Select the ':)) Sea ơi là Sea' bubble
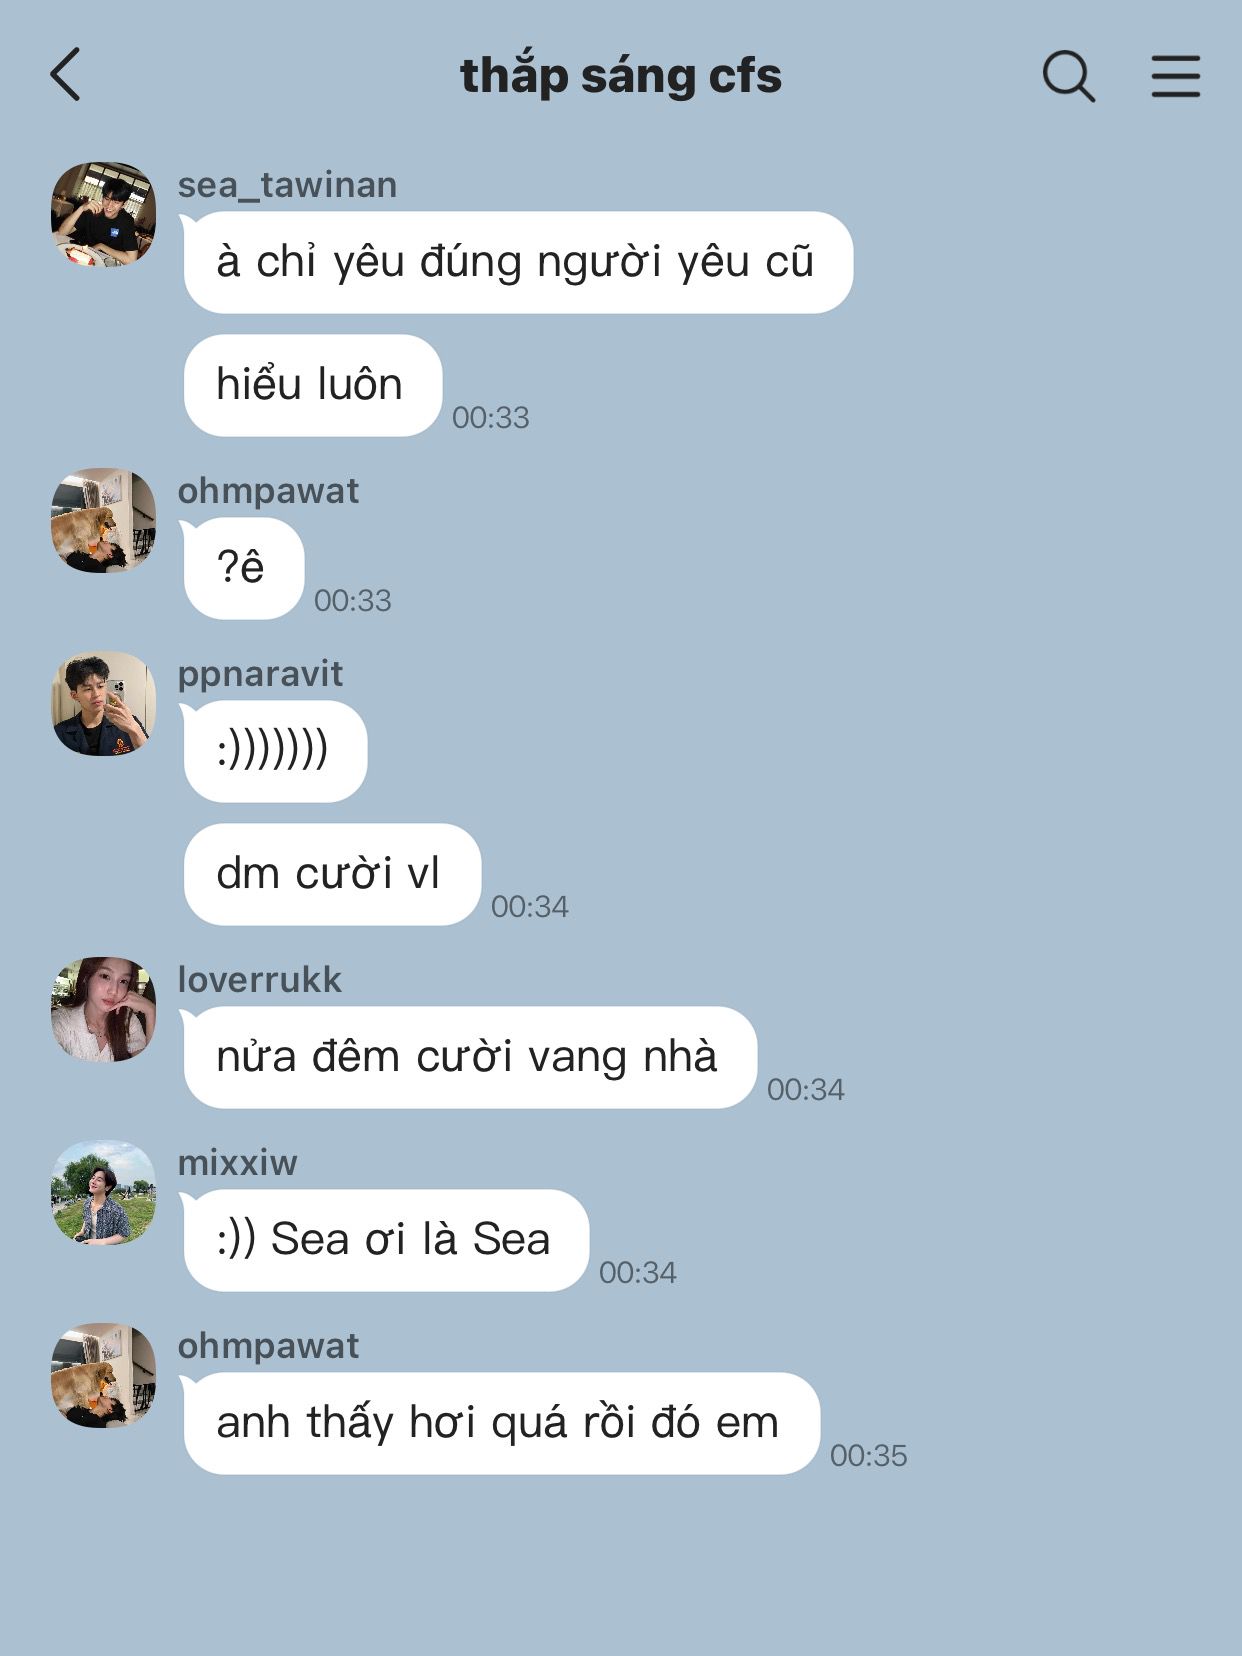Image resolution: width=1242 pixels, height=1656 pixels. (386, 1240)
